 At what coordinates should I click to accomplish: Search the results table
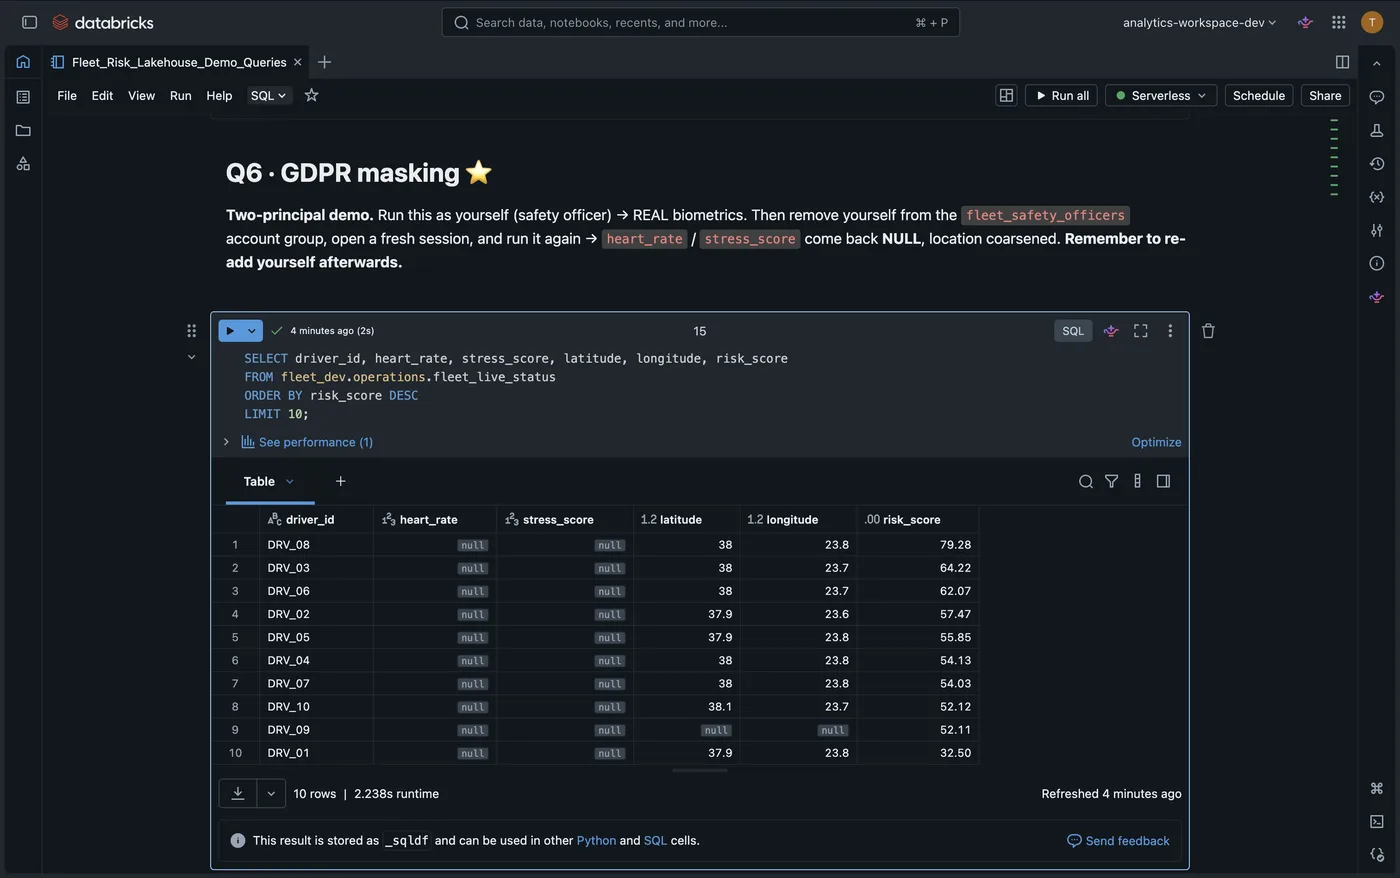click(1085, 482)
